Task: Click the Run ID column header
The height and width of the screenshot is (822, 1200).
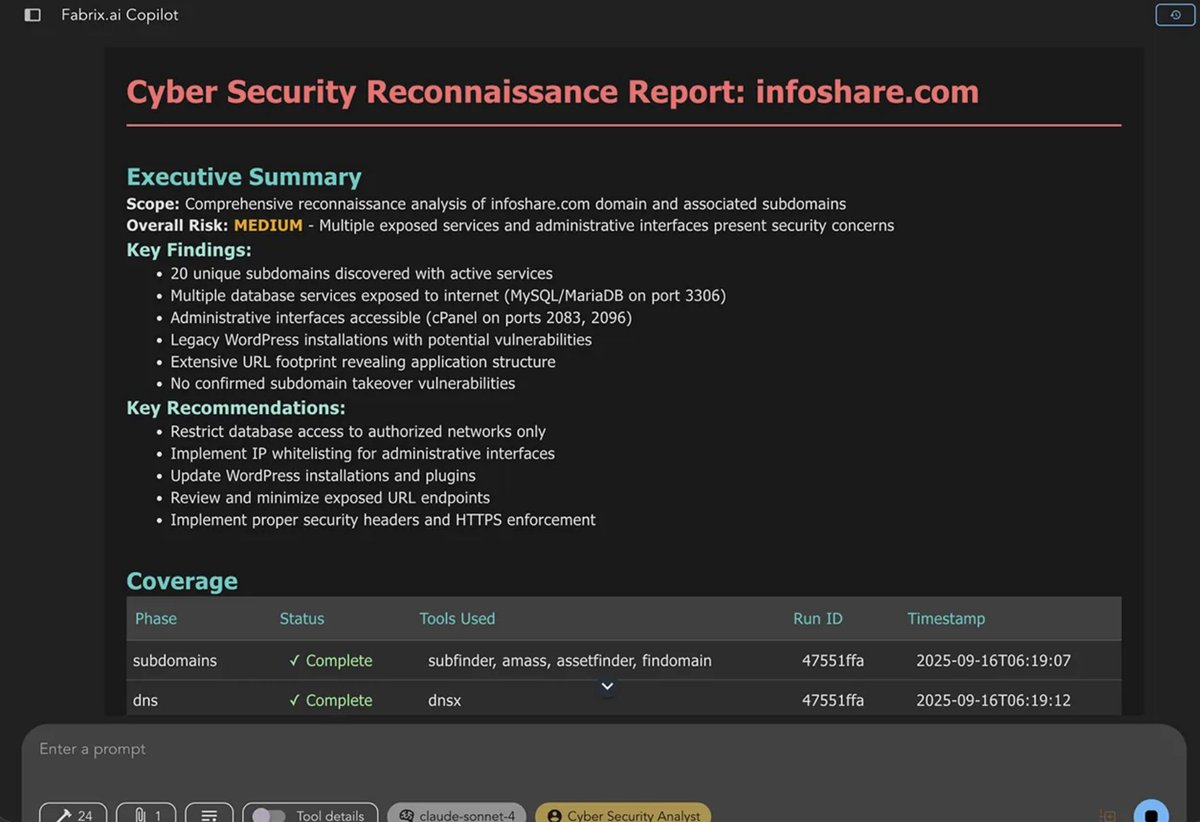Action: tap(818, 619)
